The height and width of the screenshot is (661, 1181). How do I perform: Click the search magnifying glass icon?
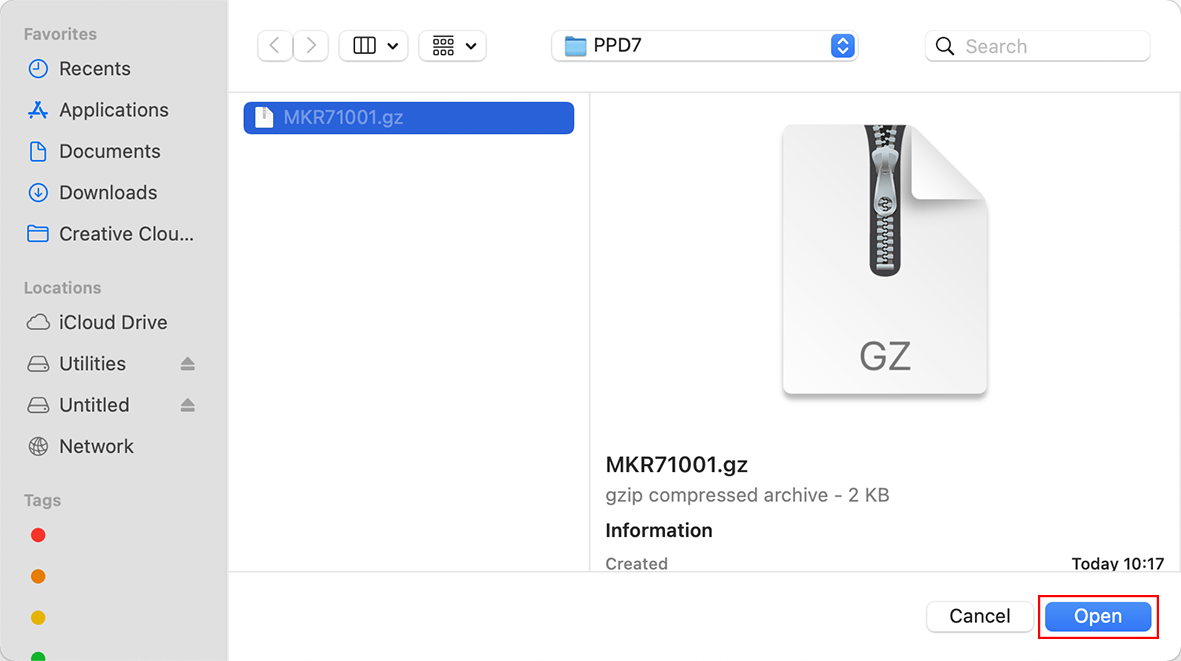click(945, 46)
